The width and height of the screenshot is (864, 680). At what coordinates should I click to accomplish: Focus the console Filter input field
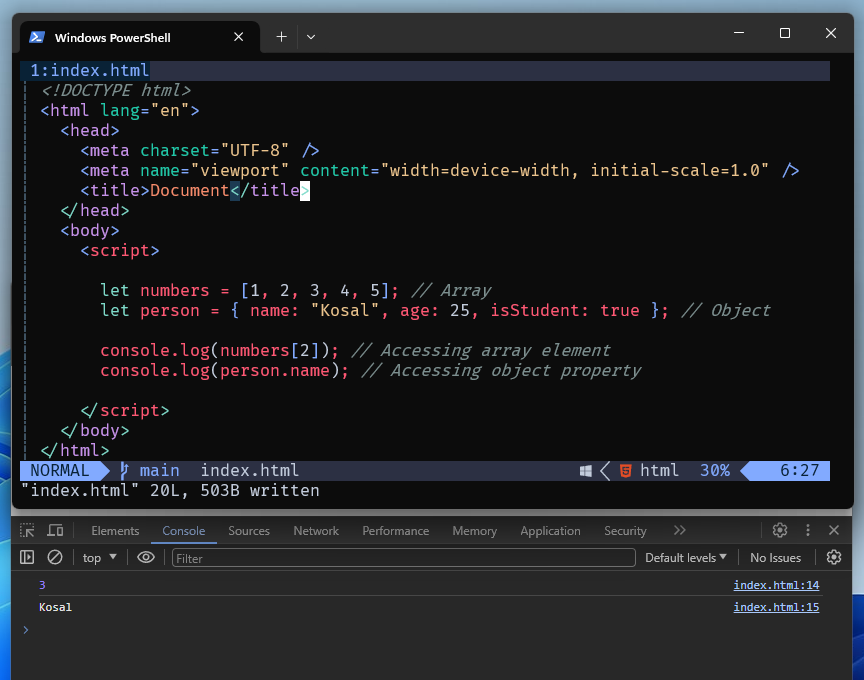point(403,558)
